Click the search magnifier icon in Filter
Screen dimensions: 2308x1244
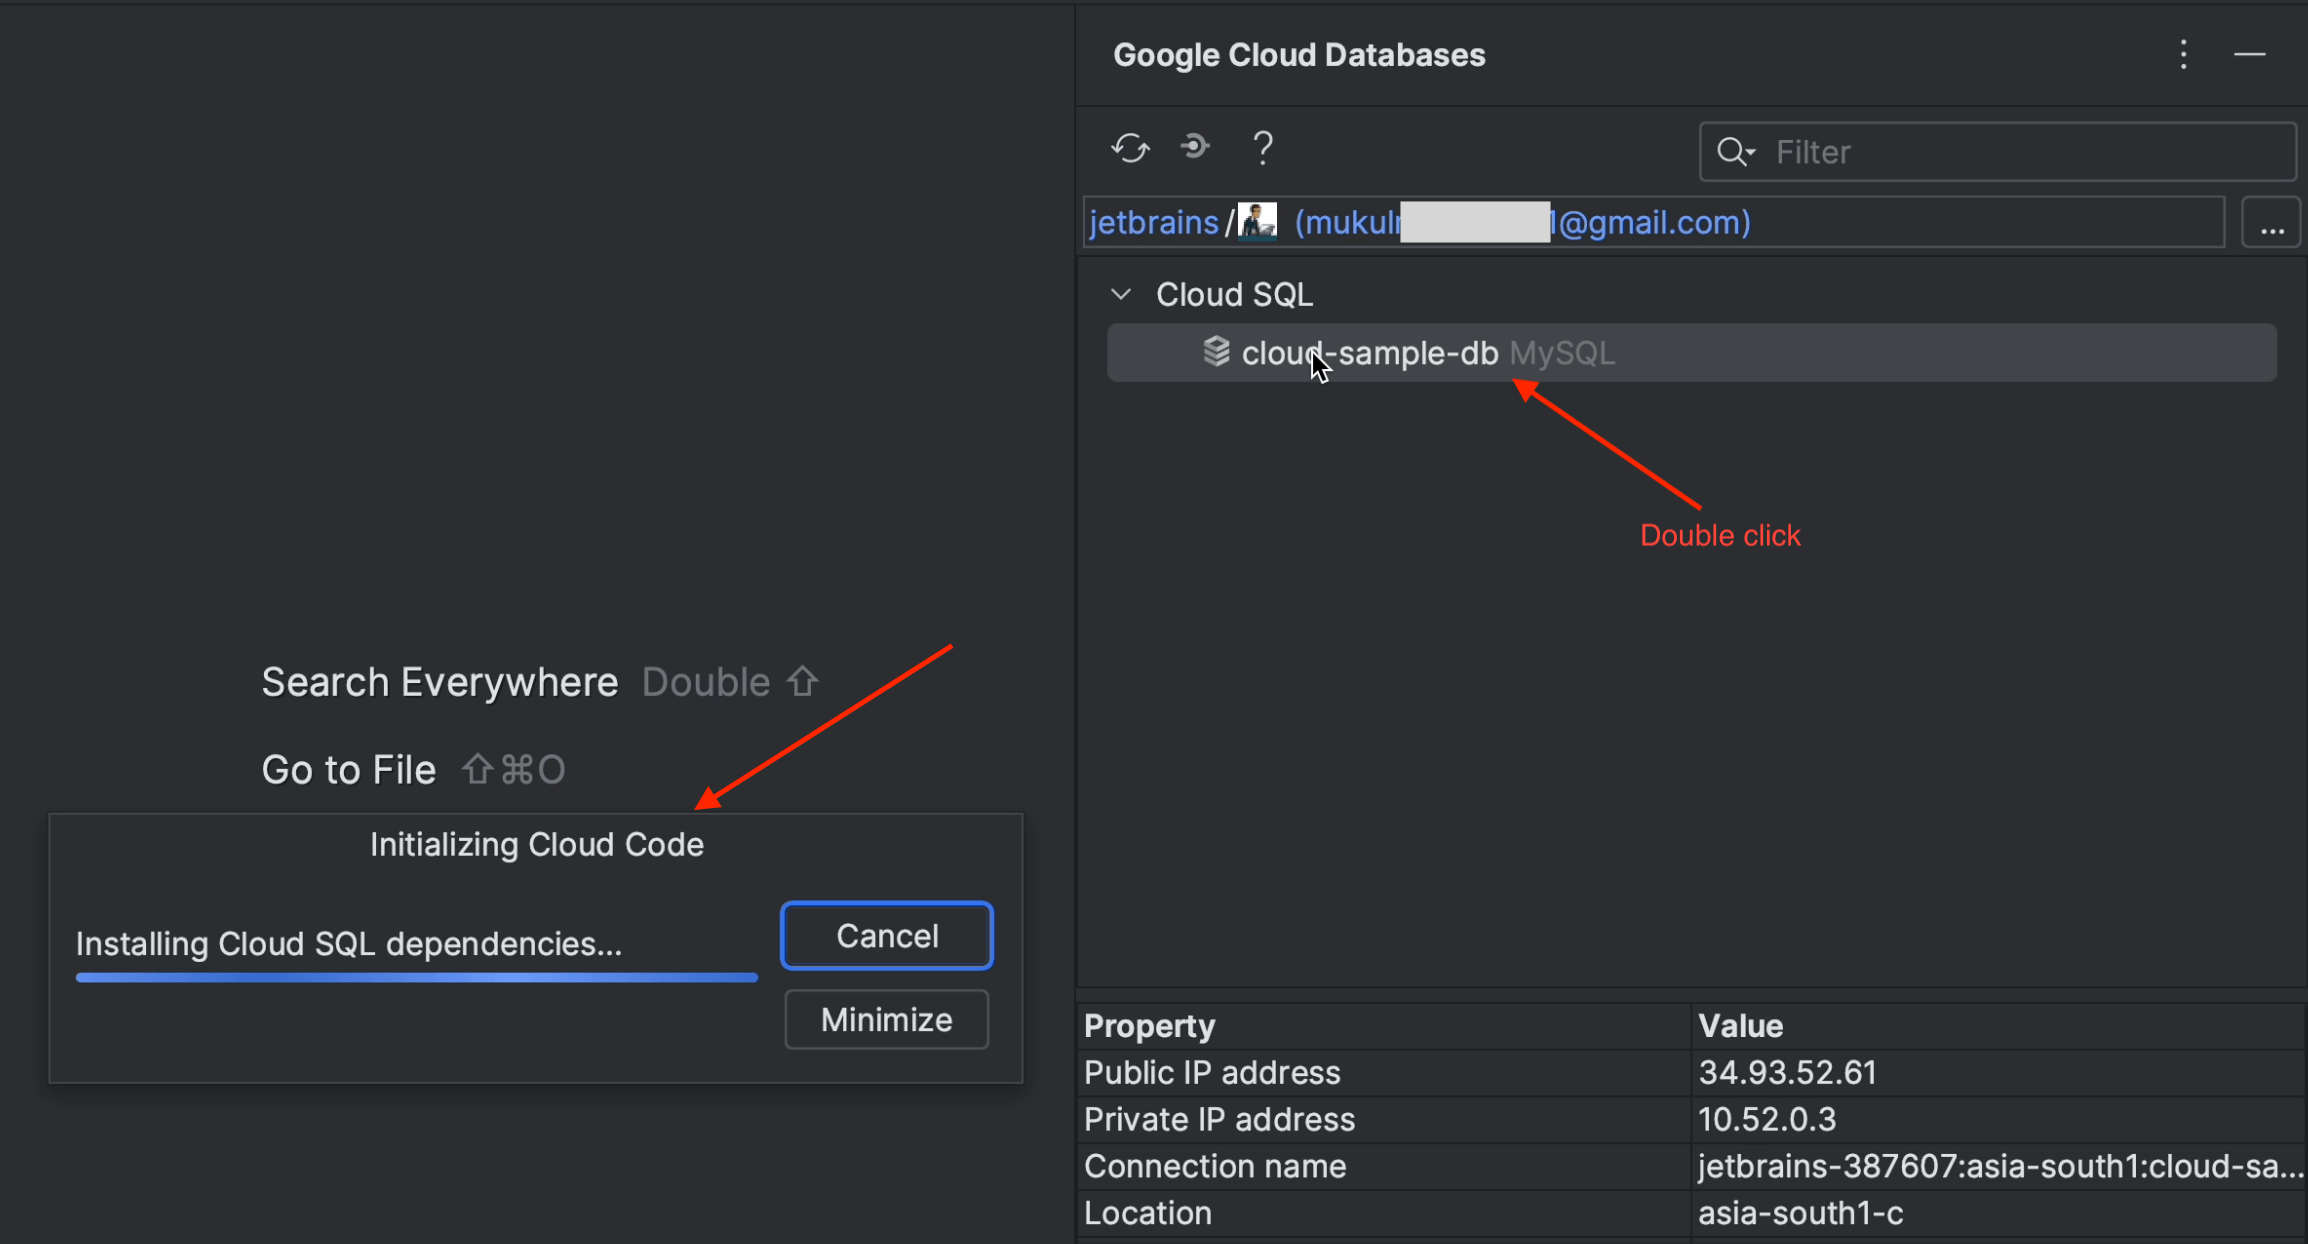pos(1733,152)
